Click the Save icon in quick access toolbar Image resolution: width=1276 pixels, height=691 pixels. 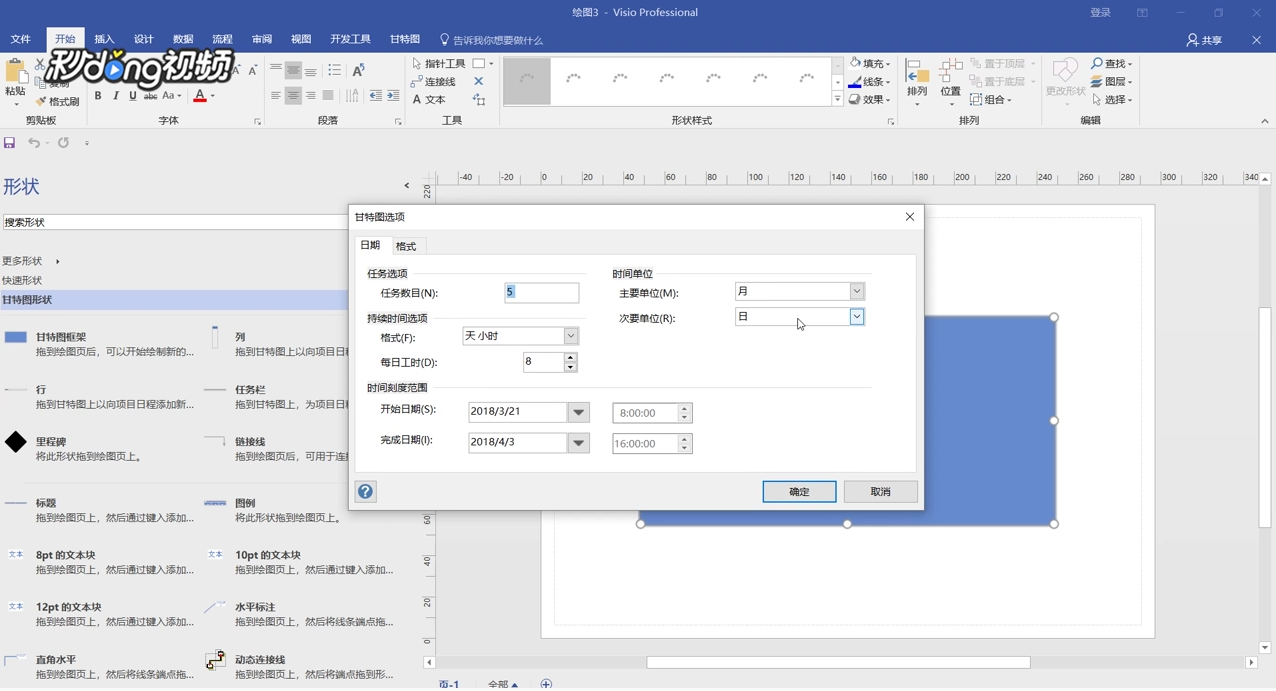(x=10, y=143)
